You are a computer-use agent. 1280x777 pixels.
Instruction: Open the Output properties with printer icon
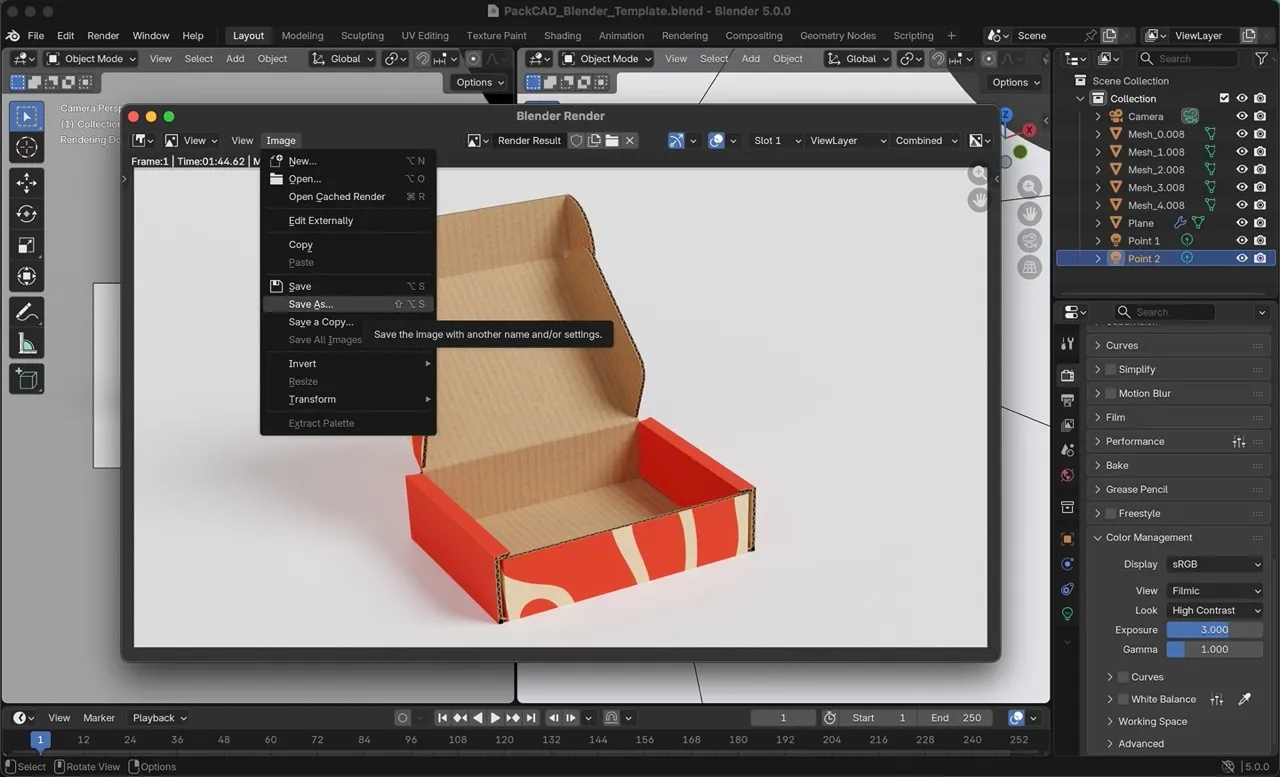tap(1066, 400)
